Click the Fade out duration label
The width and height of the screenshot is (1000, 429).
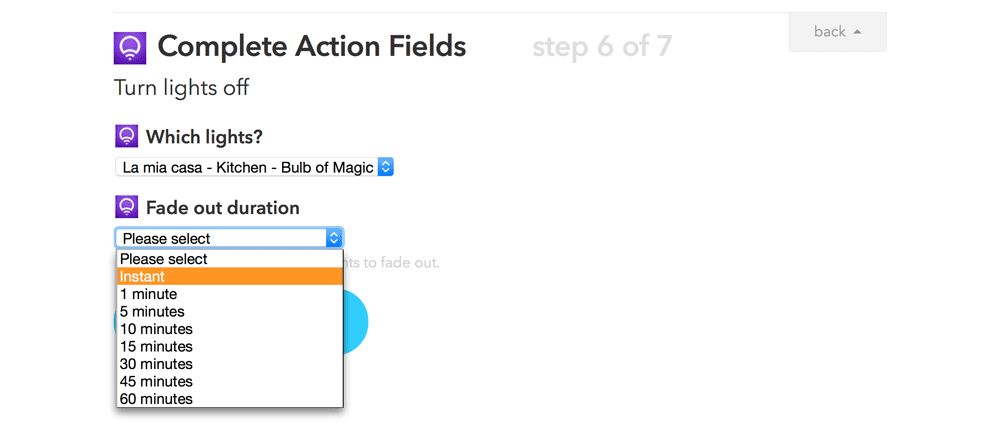pyautogui.click(x=222, y=208)
